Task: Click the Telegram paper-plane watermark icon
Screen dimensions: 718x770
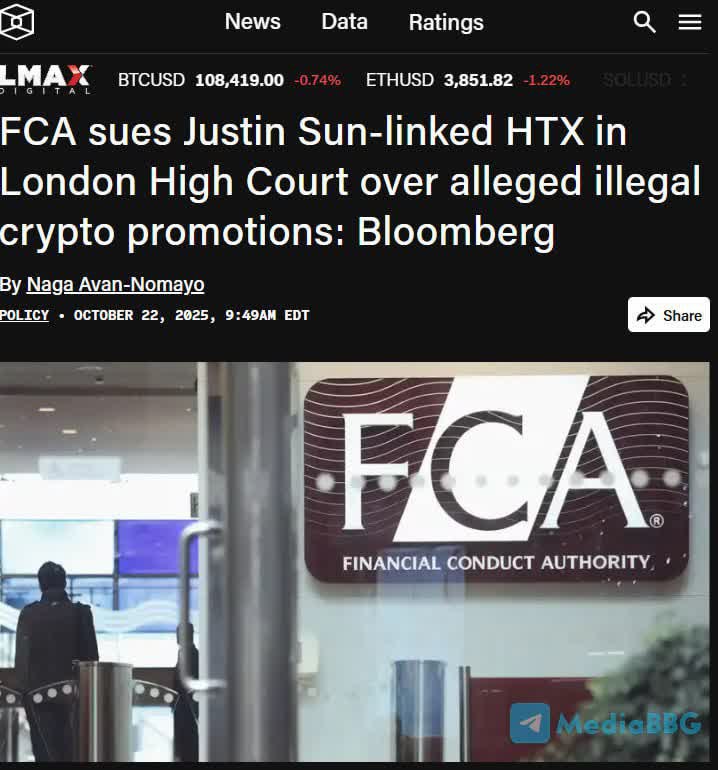Action: pyautogui.click(x=529, y=723)
